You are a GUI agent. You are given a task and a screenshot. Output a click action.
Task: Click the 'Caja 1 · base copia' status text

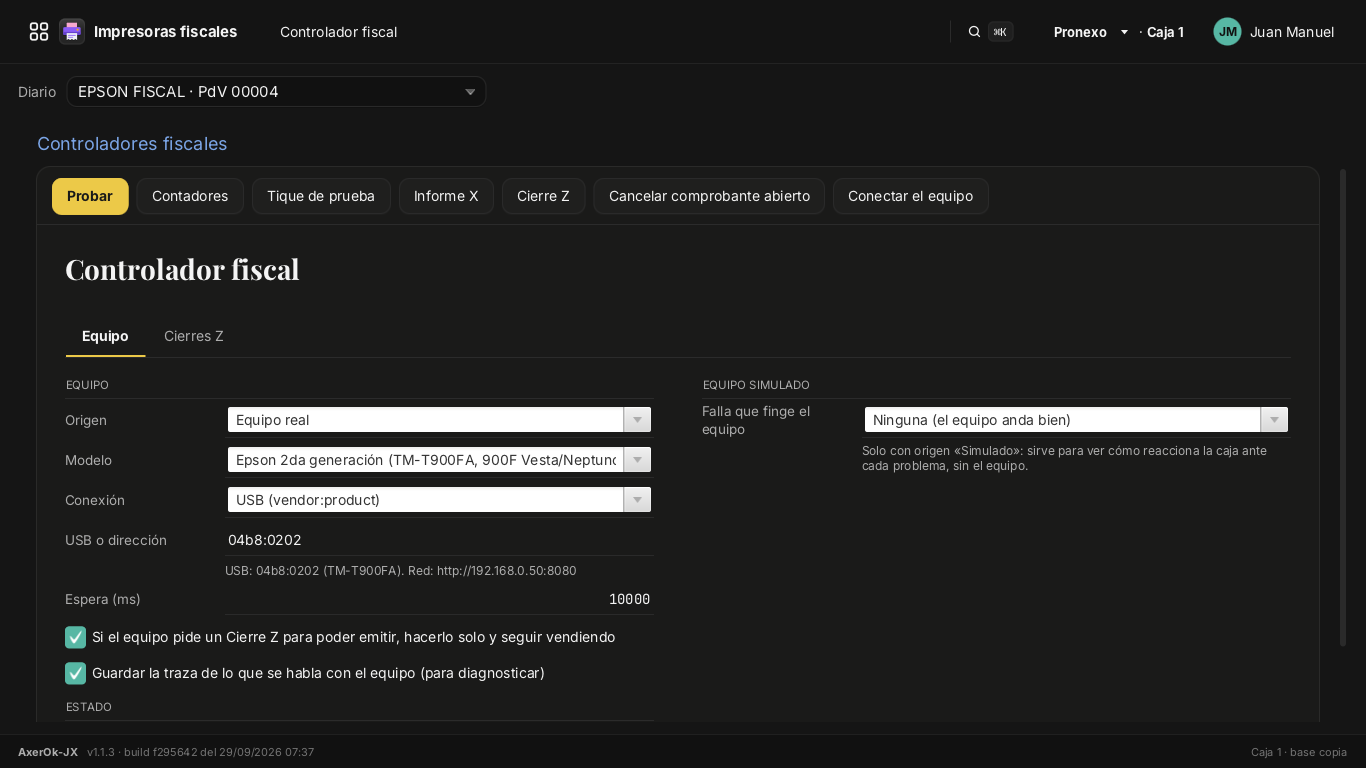[x=1299, y=752]
